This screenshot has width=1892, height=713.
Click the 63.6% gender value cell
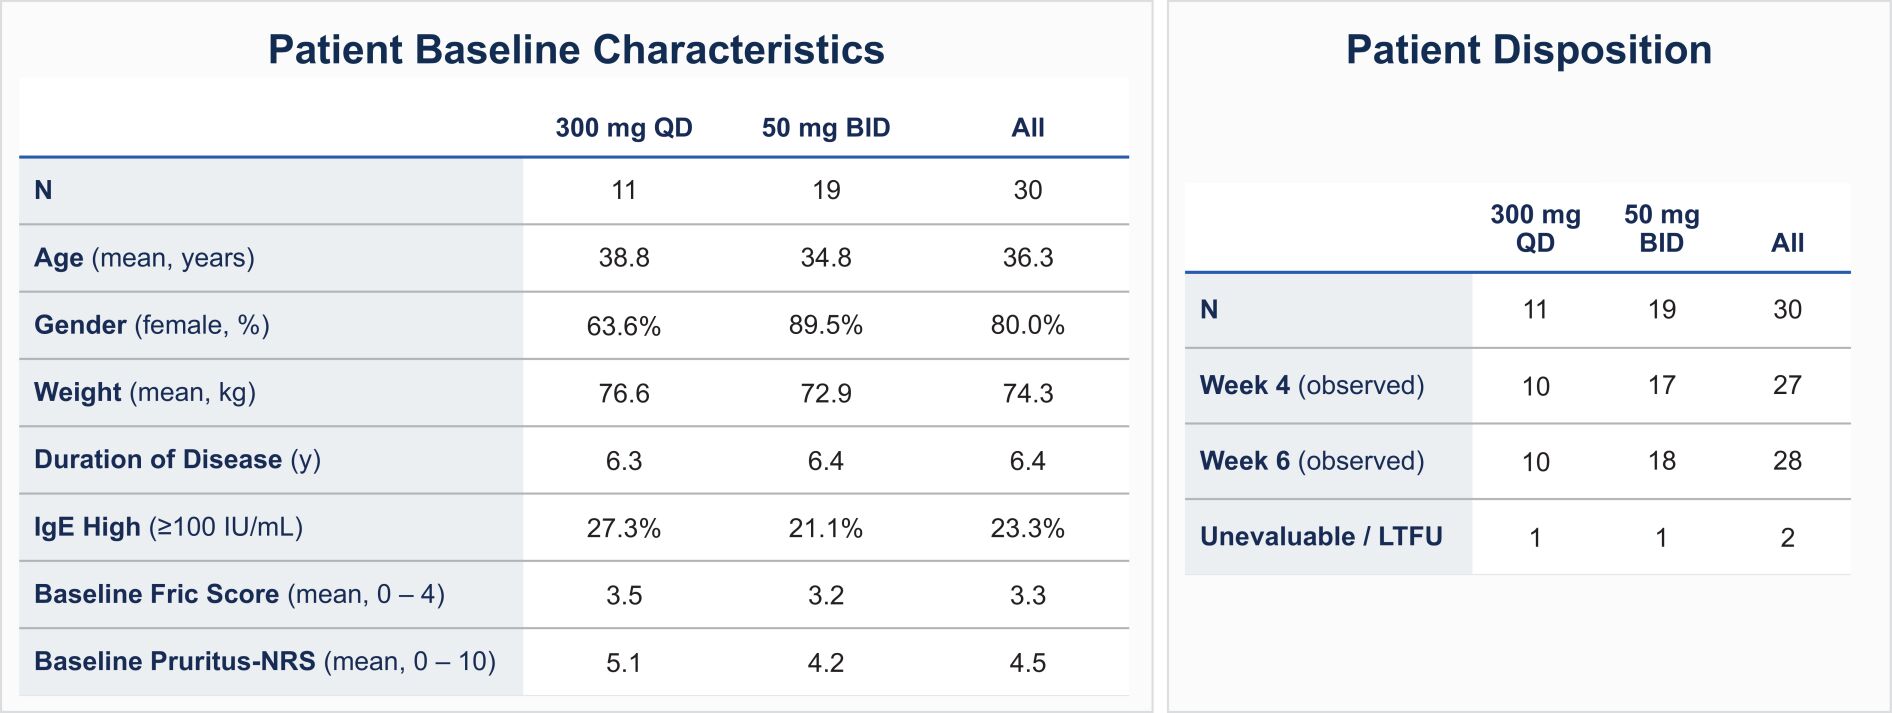[x=624, y=326]
